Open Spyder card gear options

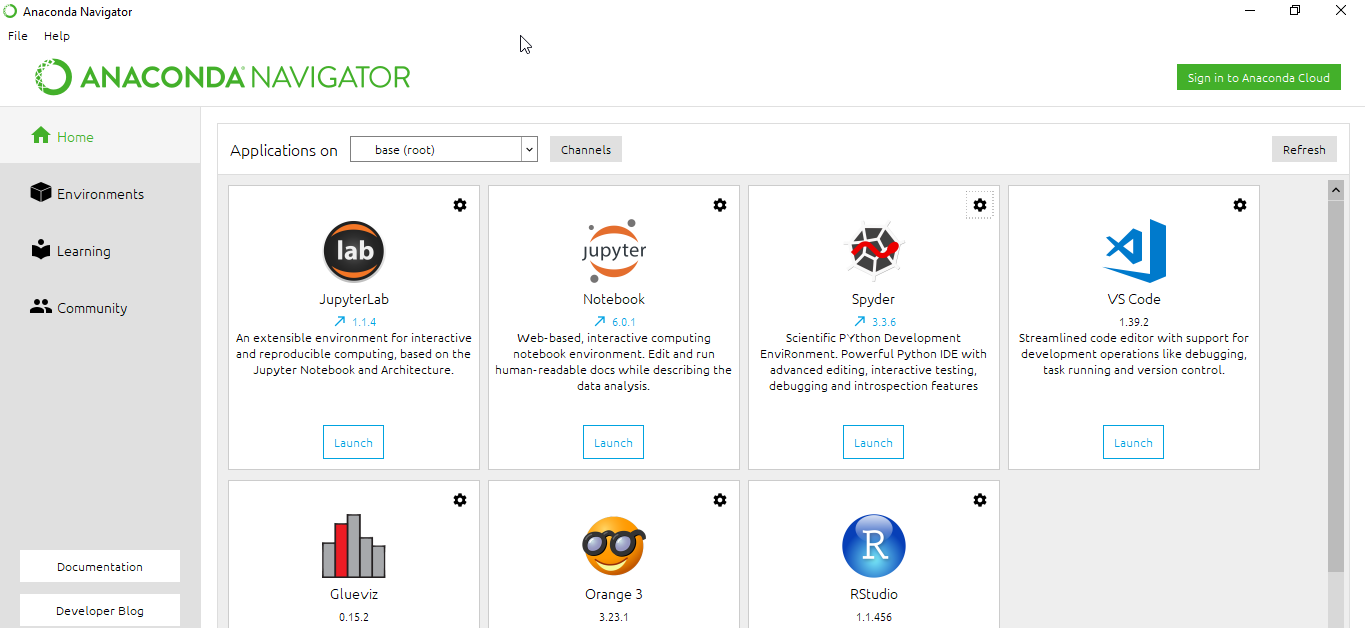point(980,205)
